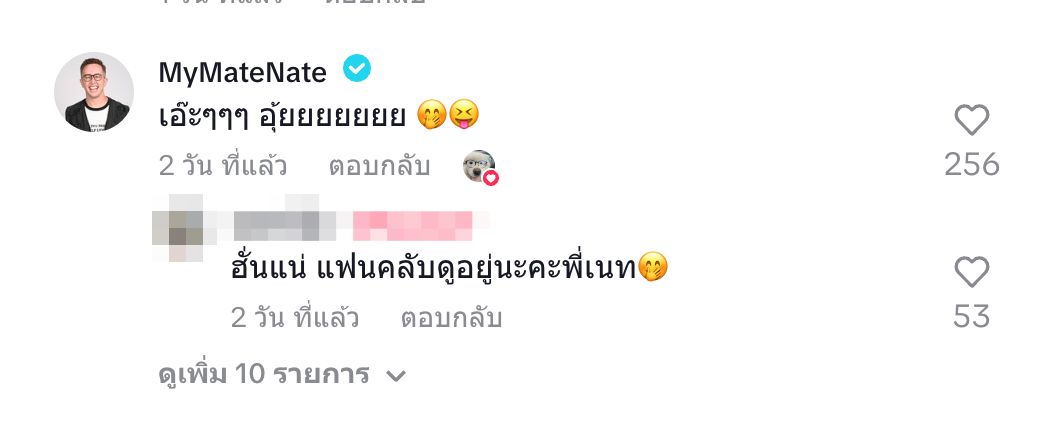The width and height of the screenshot is (1058, 424).
Task: Visit the MyMateNate username link
Action: coord(243,72)
